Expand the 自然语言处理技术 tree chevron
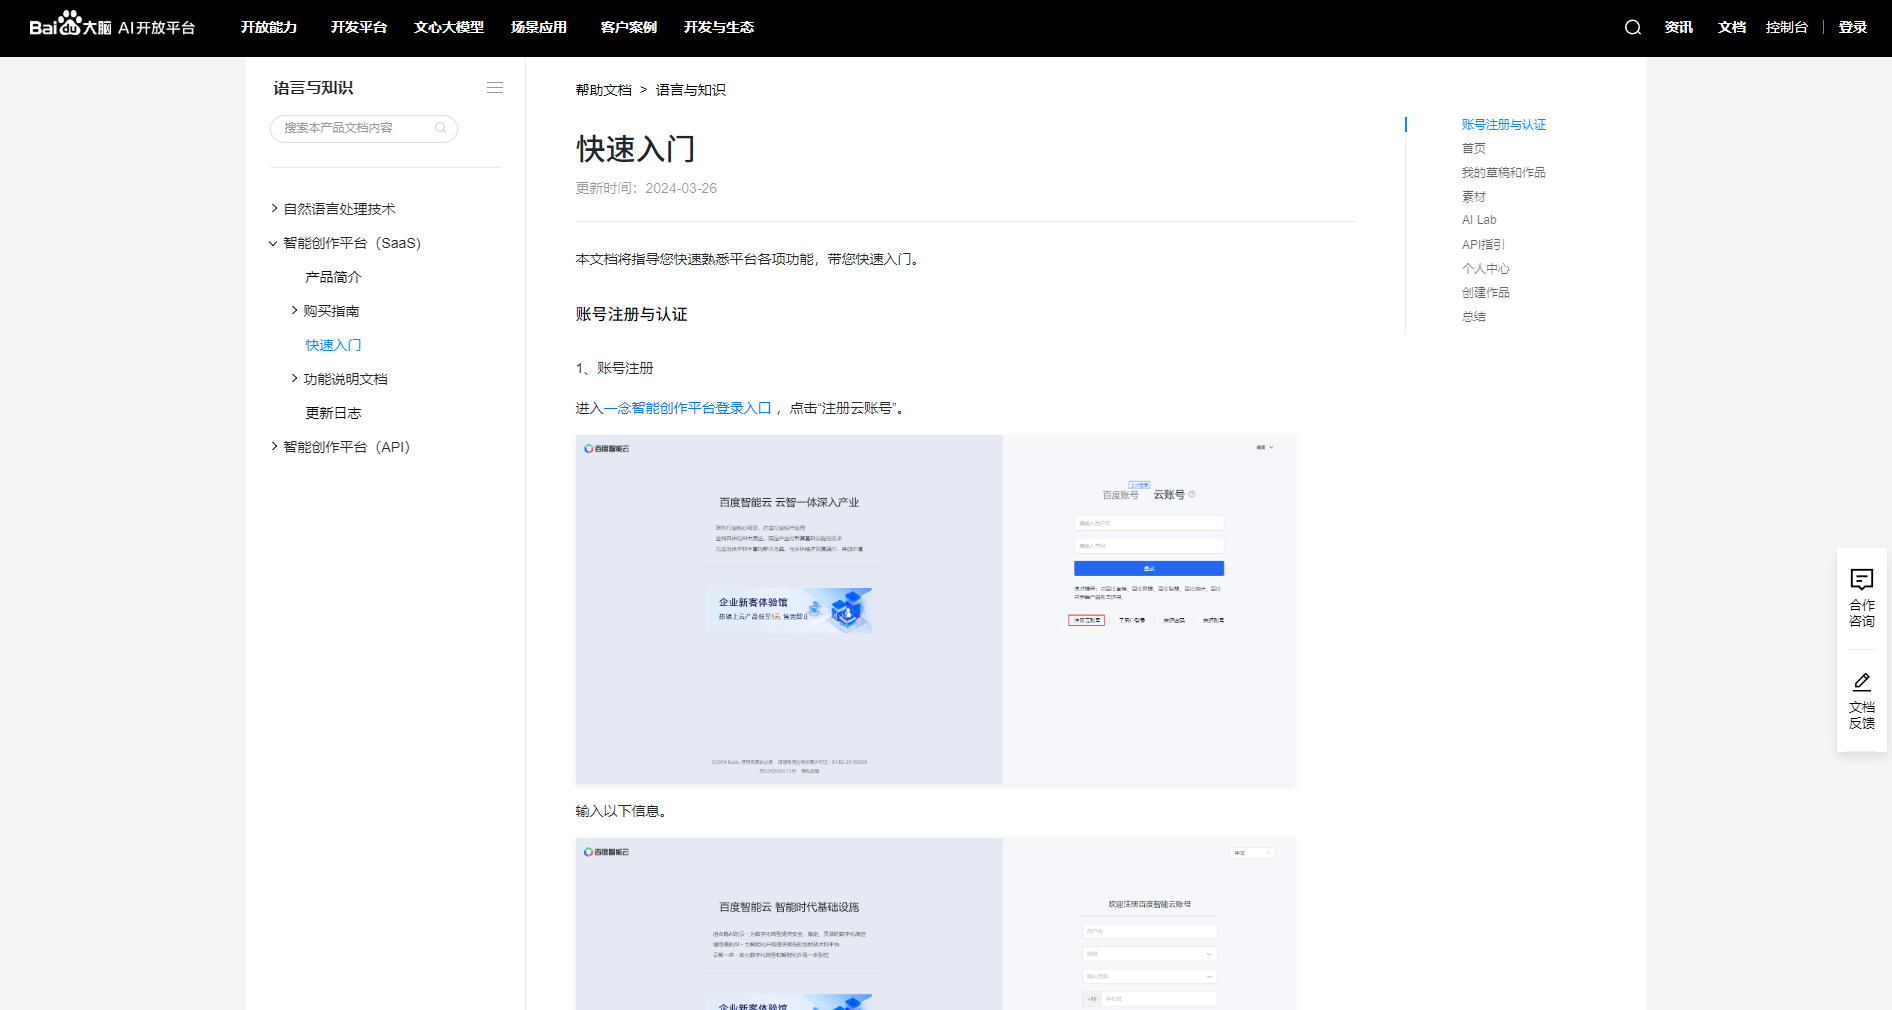This screenshot has width=1892, height=1010. [275, 208]
